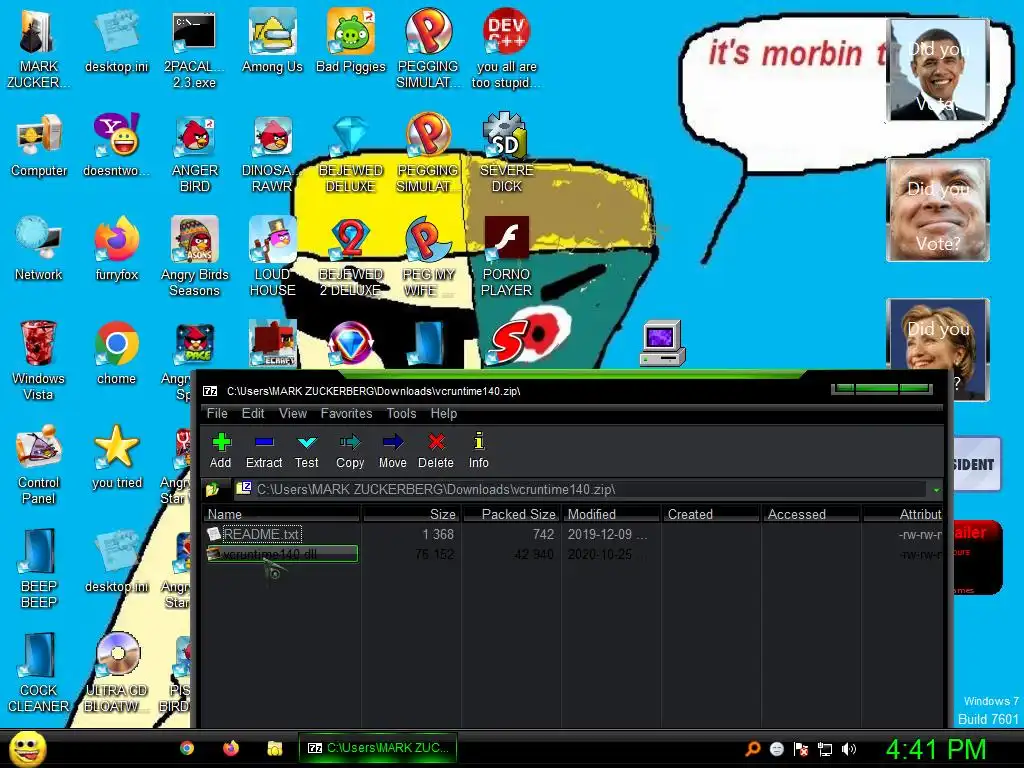Open 2PACAL 2.3.exe desktop icon
Image resolution: width=1024 pixels, height=768 pixels.
pyautogui.click(x=194, y=49)
